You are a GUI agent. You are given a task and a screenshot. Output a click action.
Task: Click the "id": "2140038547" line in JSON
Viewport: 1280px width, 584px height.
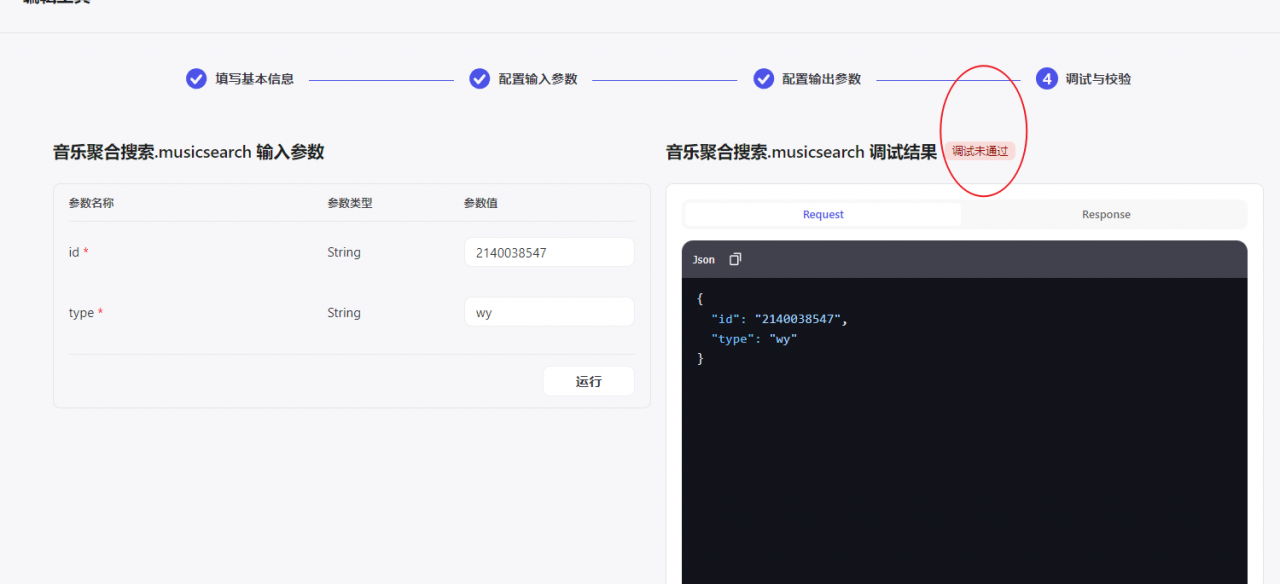[780, 319]
